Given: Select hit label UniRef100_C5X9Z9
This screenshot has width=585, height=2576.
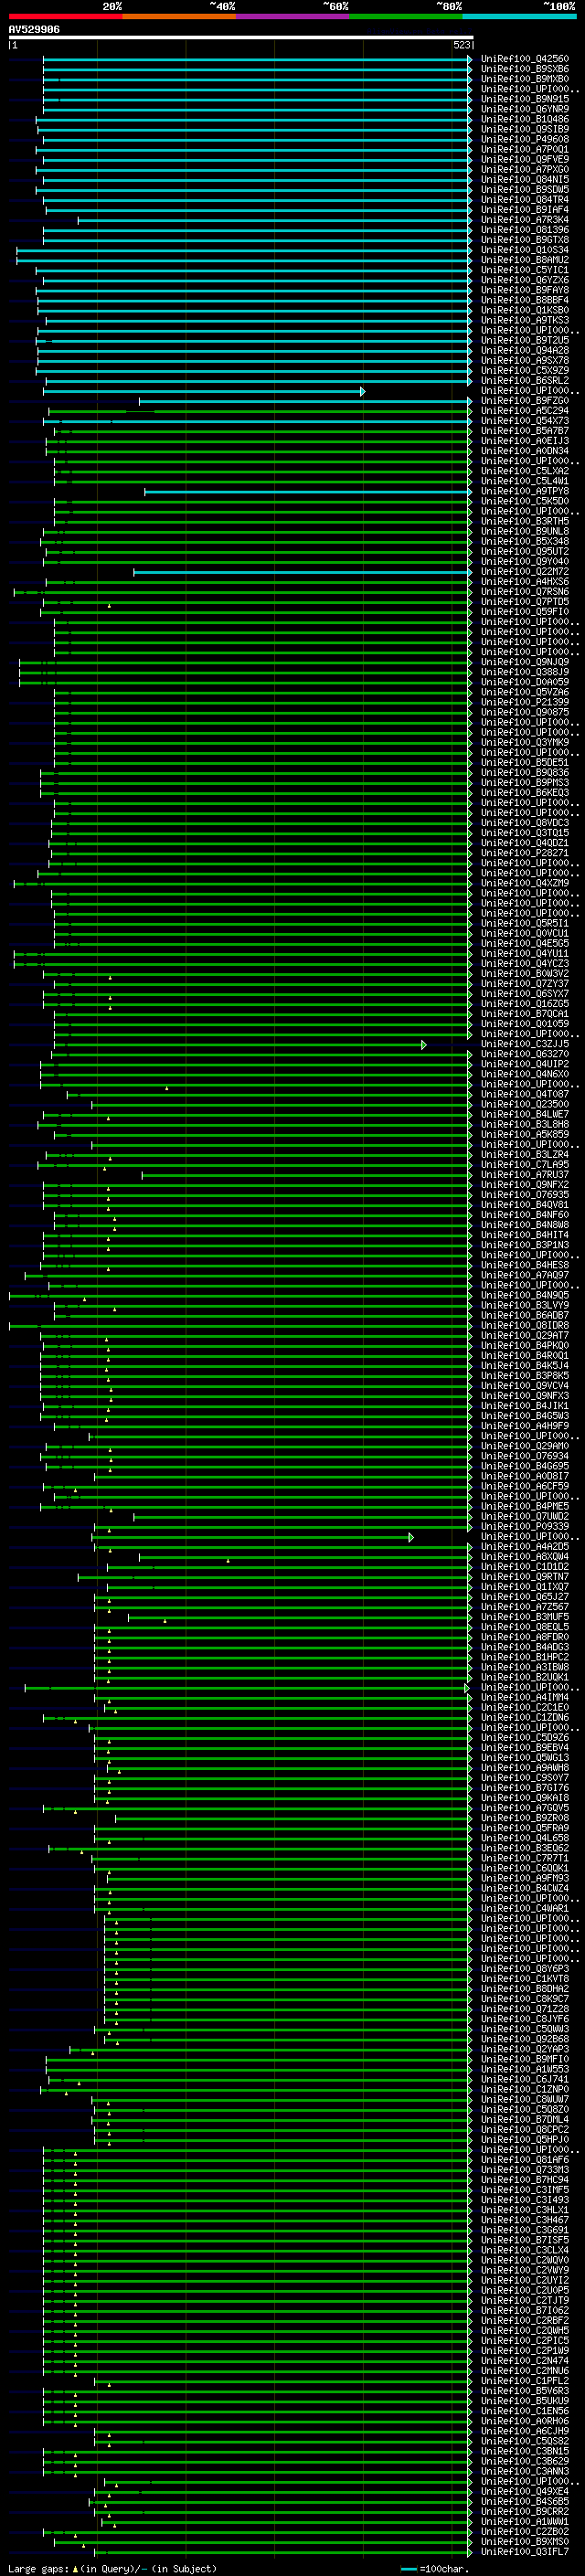Looking at the screenshot, I should [524, 370].
